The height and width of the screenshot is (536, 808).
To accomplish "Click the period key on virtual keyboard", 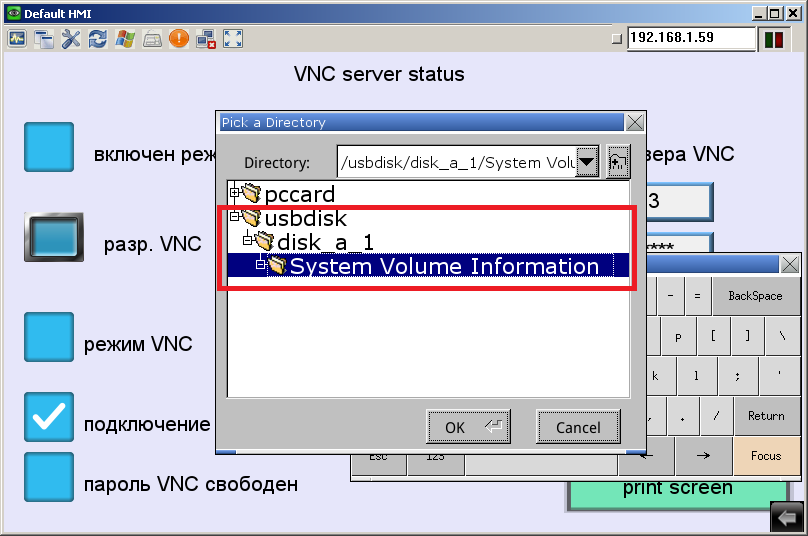I will [683, 416].
